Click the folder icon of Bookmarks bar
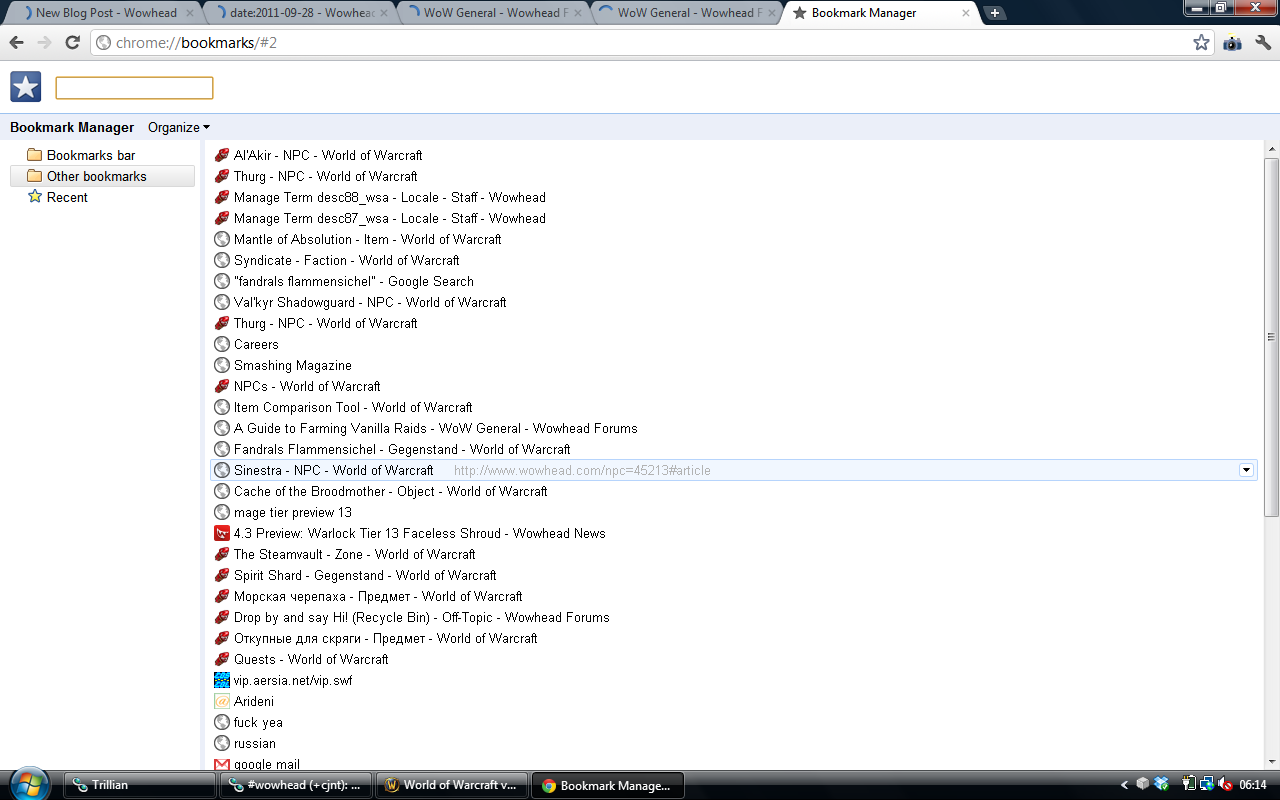Screen dimensions: 1280x800 tap(34, 155)
